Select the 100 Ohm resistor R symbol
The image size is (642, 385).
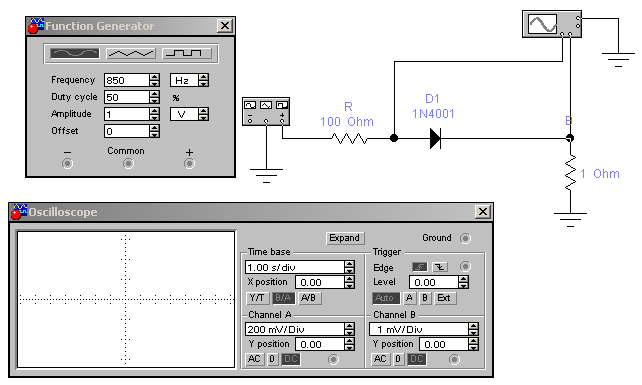tap(349, 138)
